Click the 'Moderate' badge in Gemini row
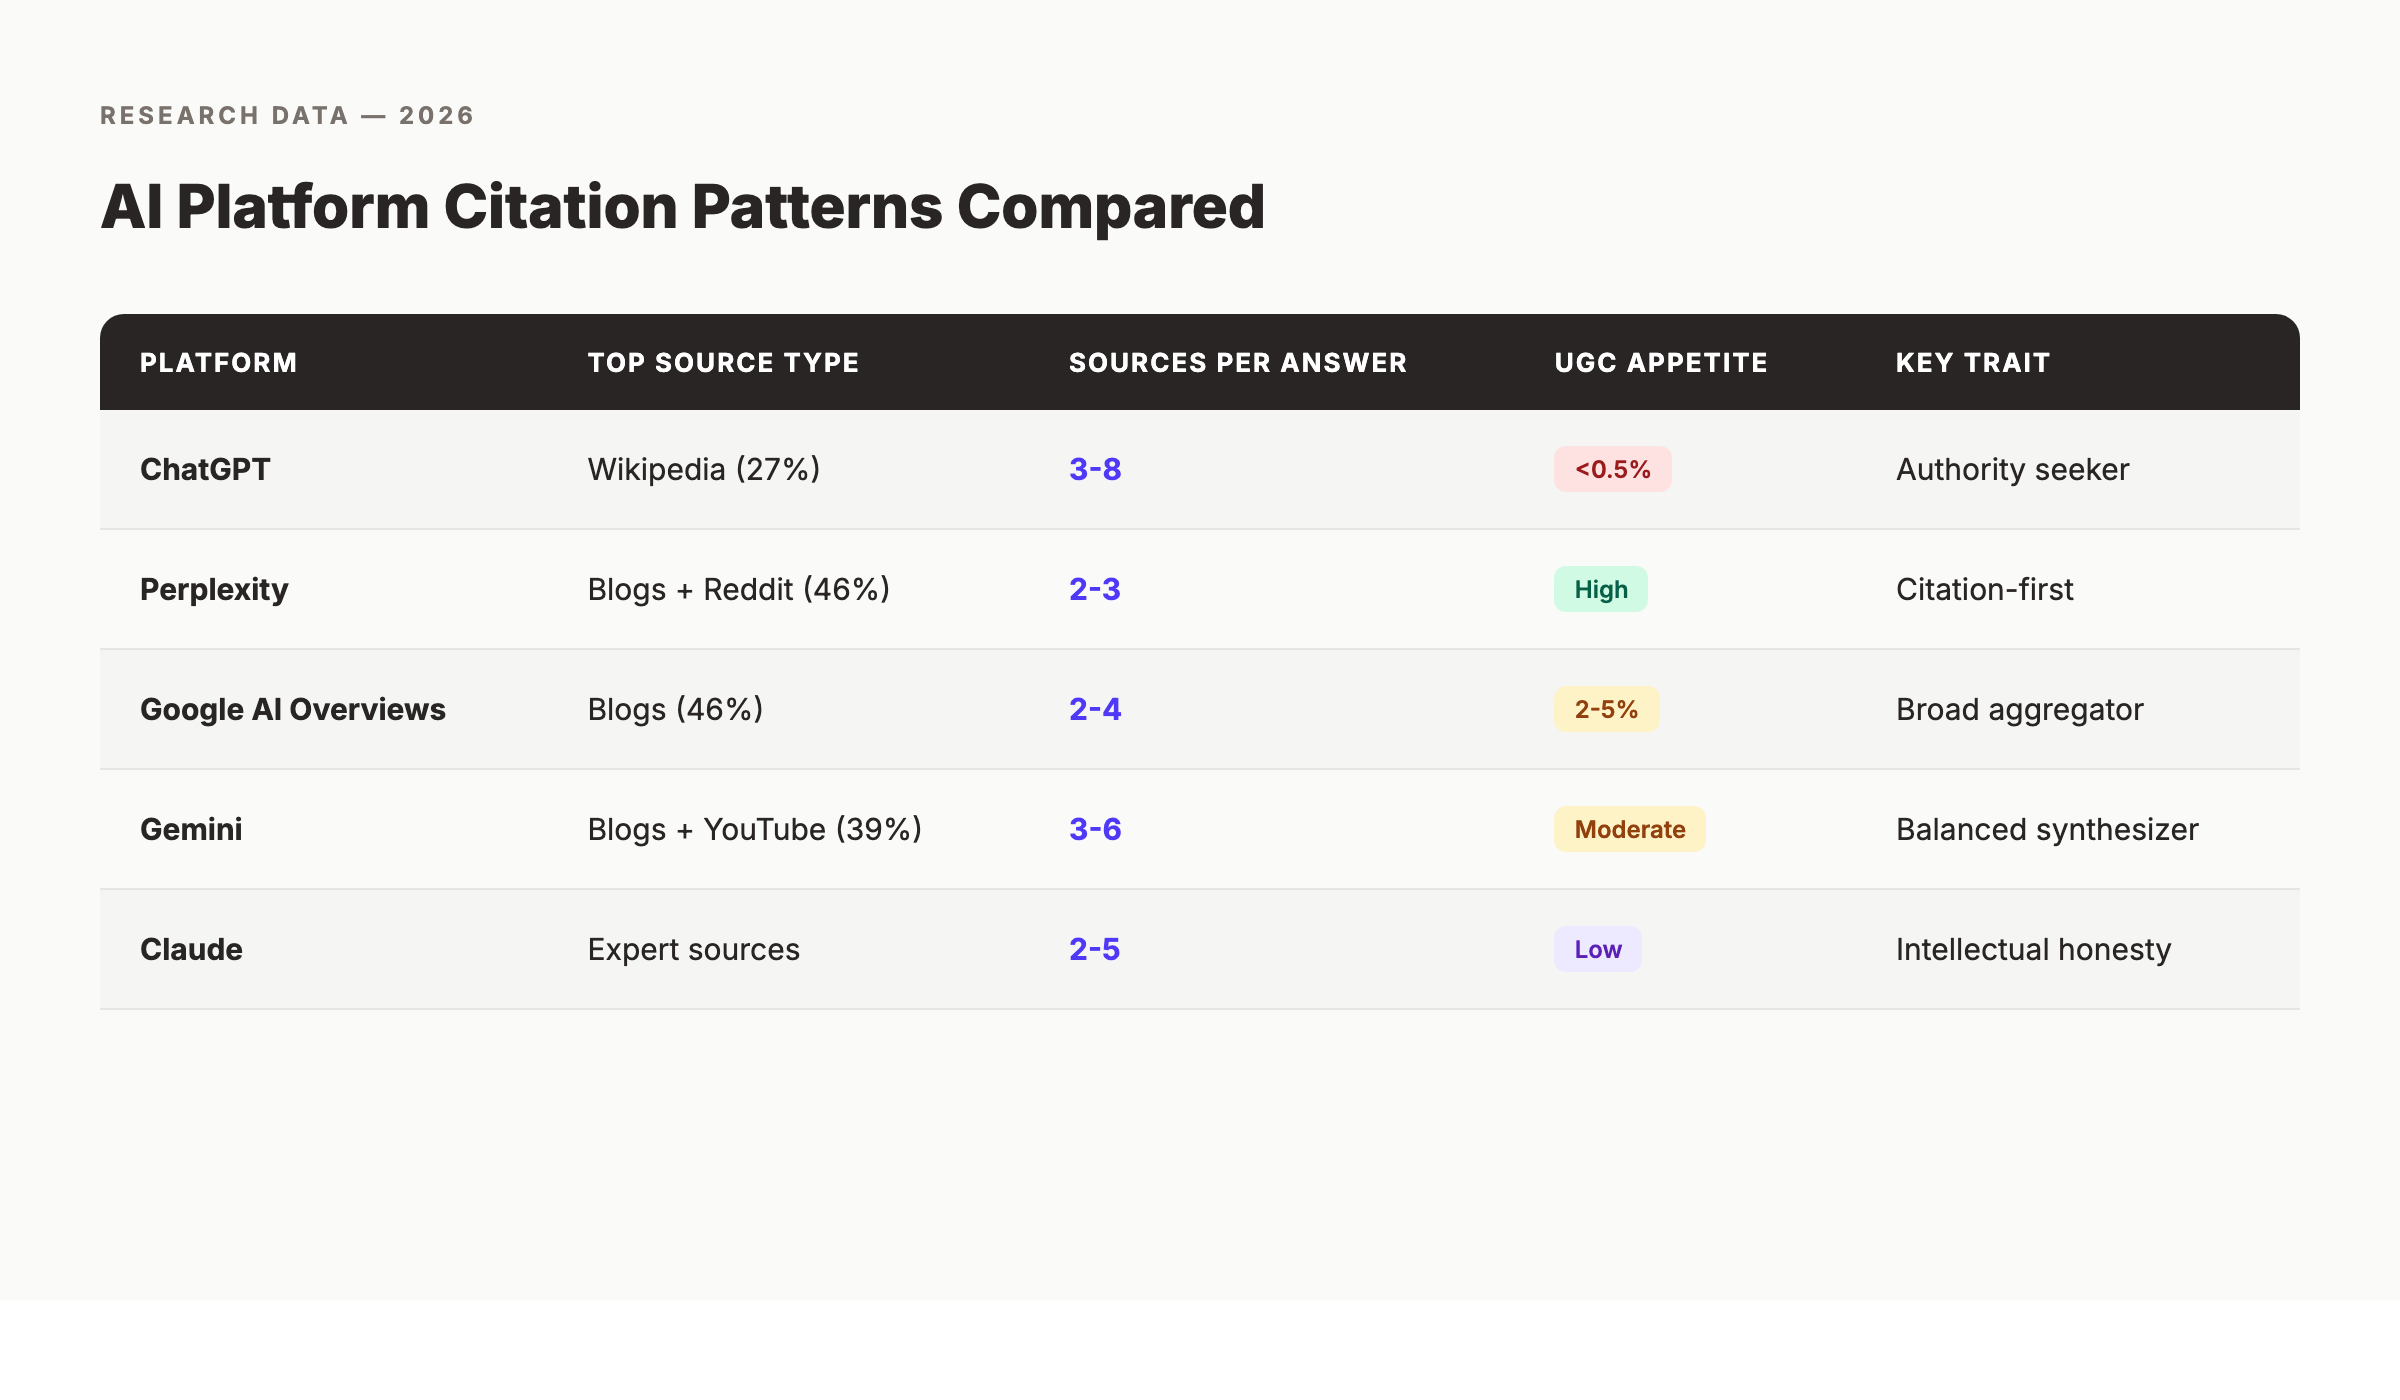The image size is (2400, 1400). pyautogui.click(x=1630, y=829)
